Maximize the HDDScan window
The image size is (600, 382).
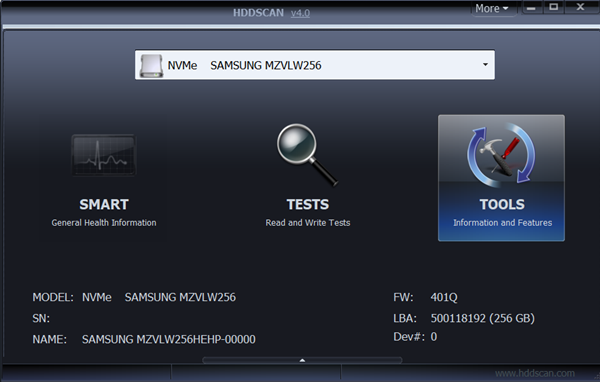(x=554, y=7)
